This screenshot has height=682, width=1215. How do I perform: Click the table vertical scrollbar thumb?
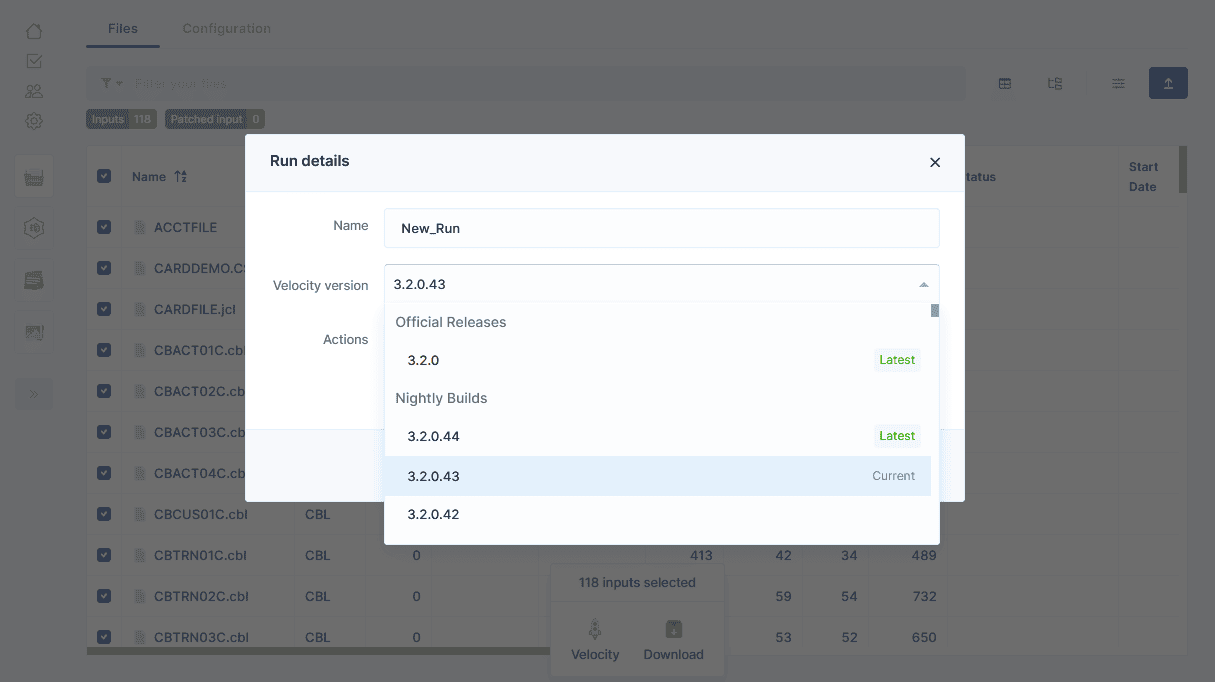tap(1183, 170)
